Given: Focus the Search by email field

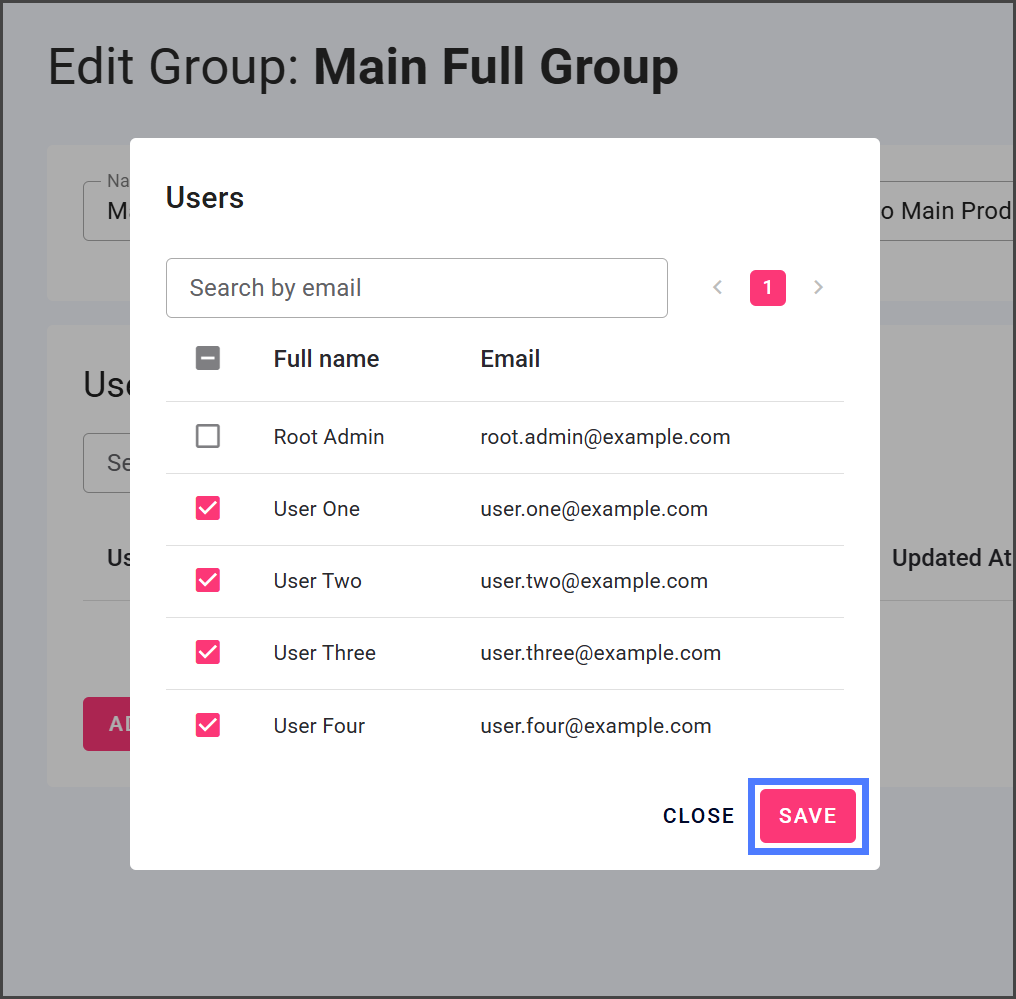Looking at the screenshot, I should point(416,288).
